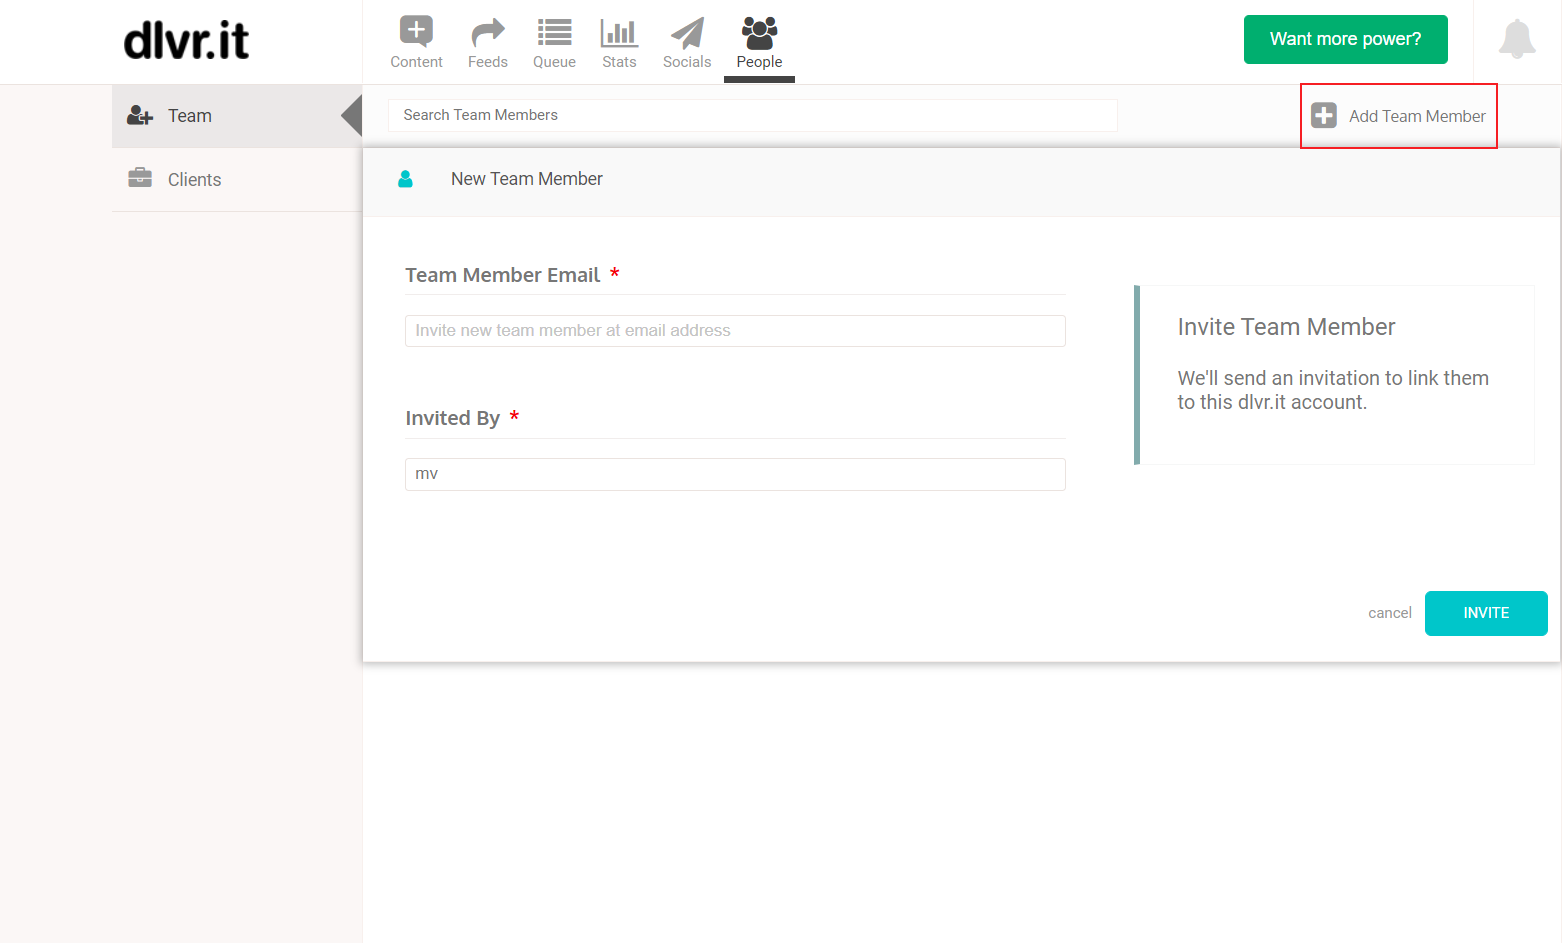This screenshot has height=943, width=1562.
Task: Select the People group icon
Action: click(759, 33)
